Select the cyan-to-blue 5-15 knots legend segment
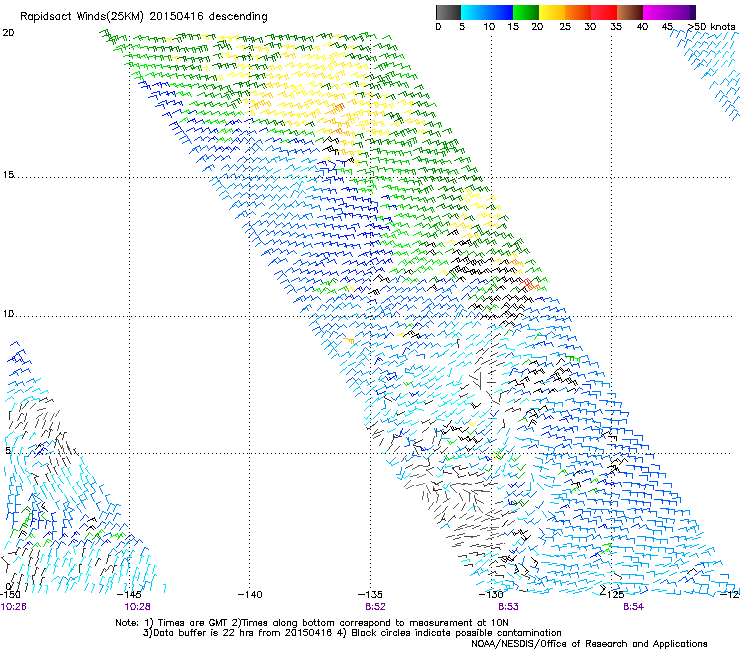Image resolution: width=740 pixels, height=650 pixels. click(487, 12)
